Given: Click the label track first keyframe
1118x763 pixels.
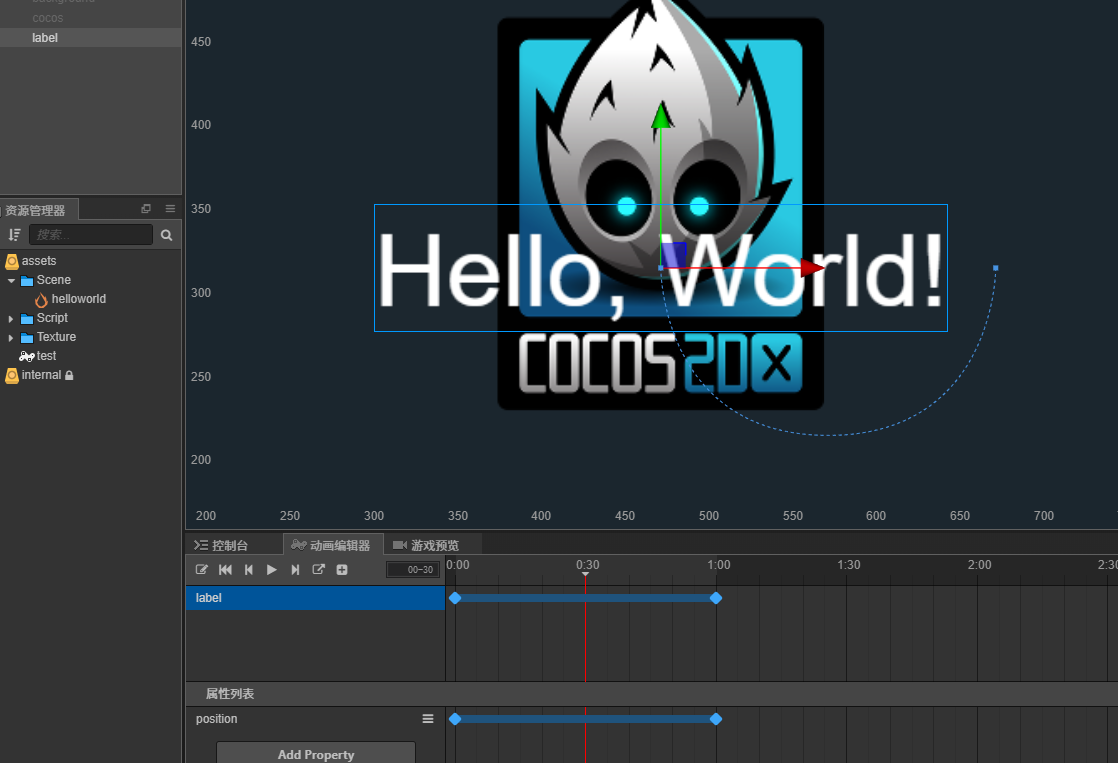Looking at the screenshot, I should point(455,598).
